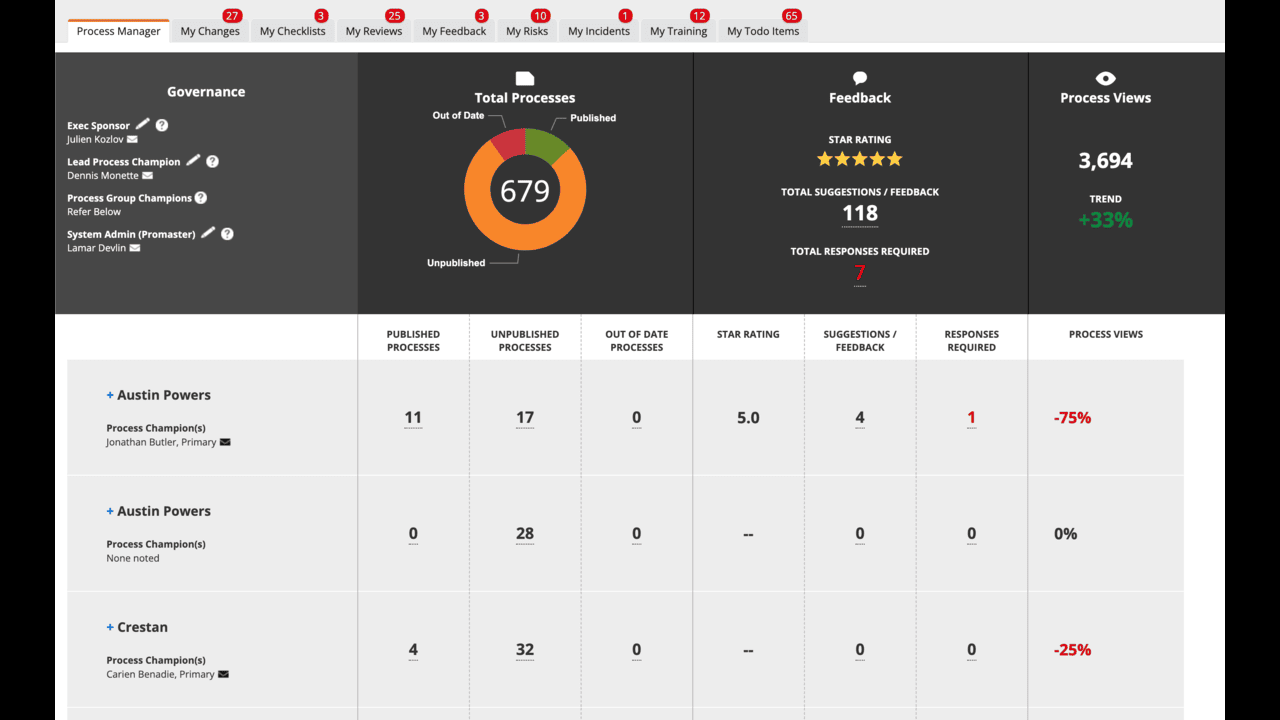Image resolution: width=1280 pixels, height=720 pixels.
Task: Click the Star Rating column header
Action: pos(748,334)
